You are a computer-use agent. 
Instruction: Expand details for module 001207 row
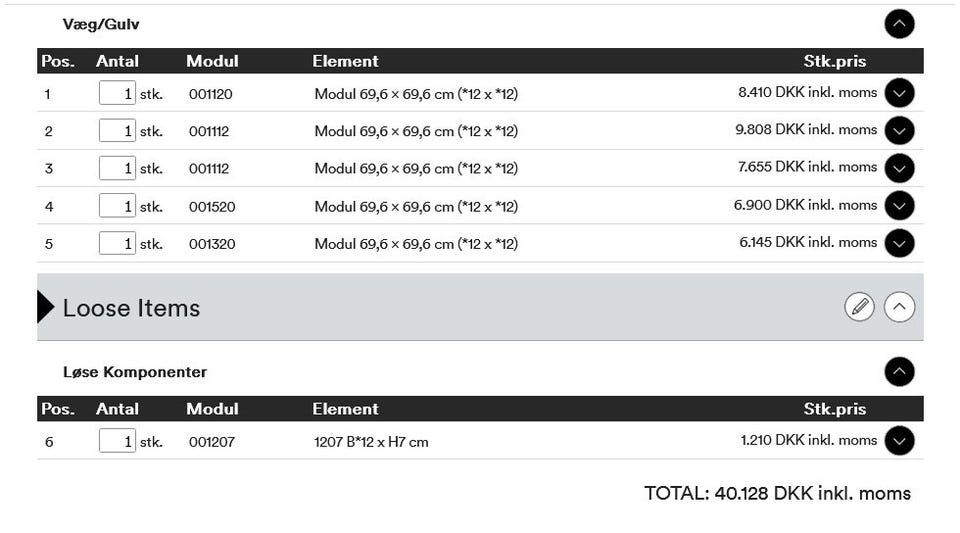coord(899,441)
